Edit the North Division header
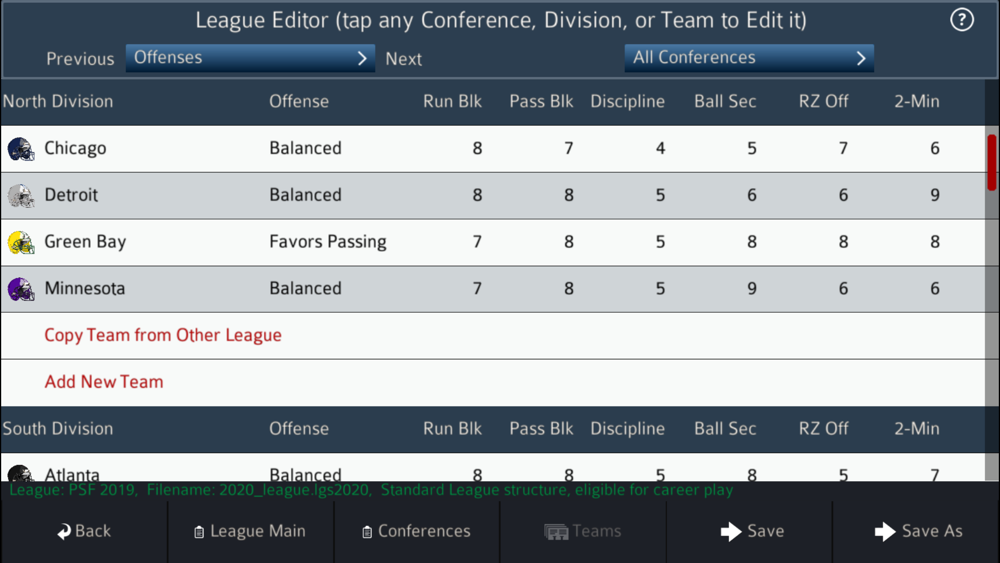This screenshot has height=563, width=1000. tap(58, 102)
